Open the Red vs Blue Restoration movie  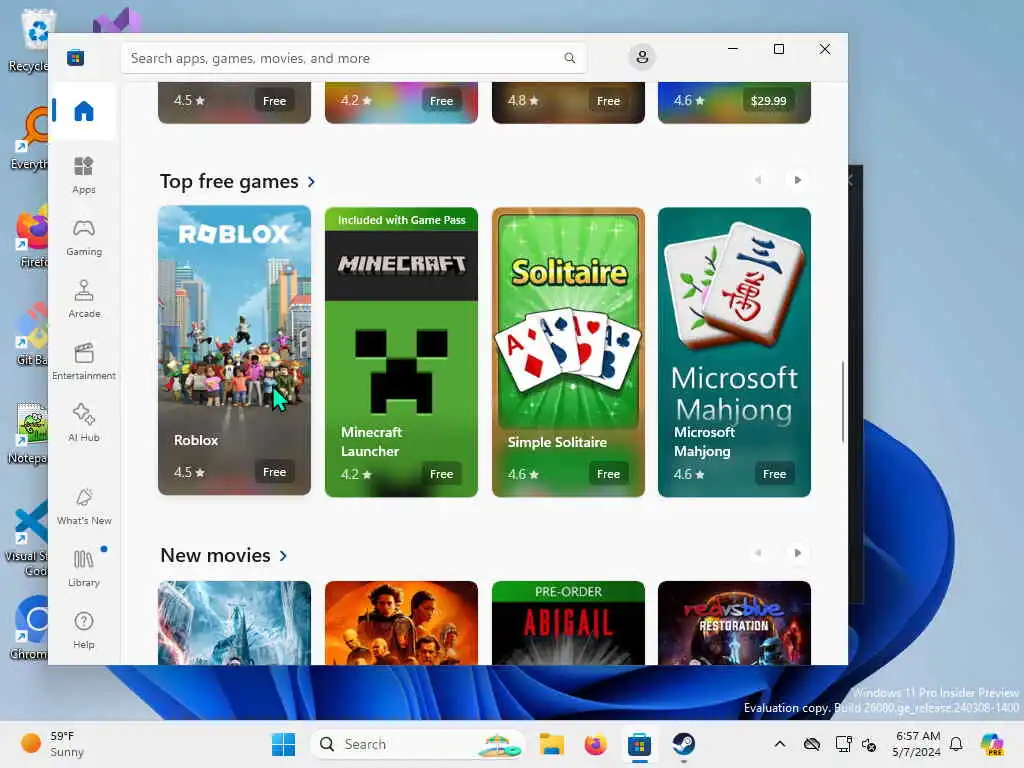(734, 623)
